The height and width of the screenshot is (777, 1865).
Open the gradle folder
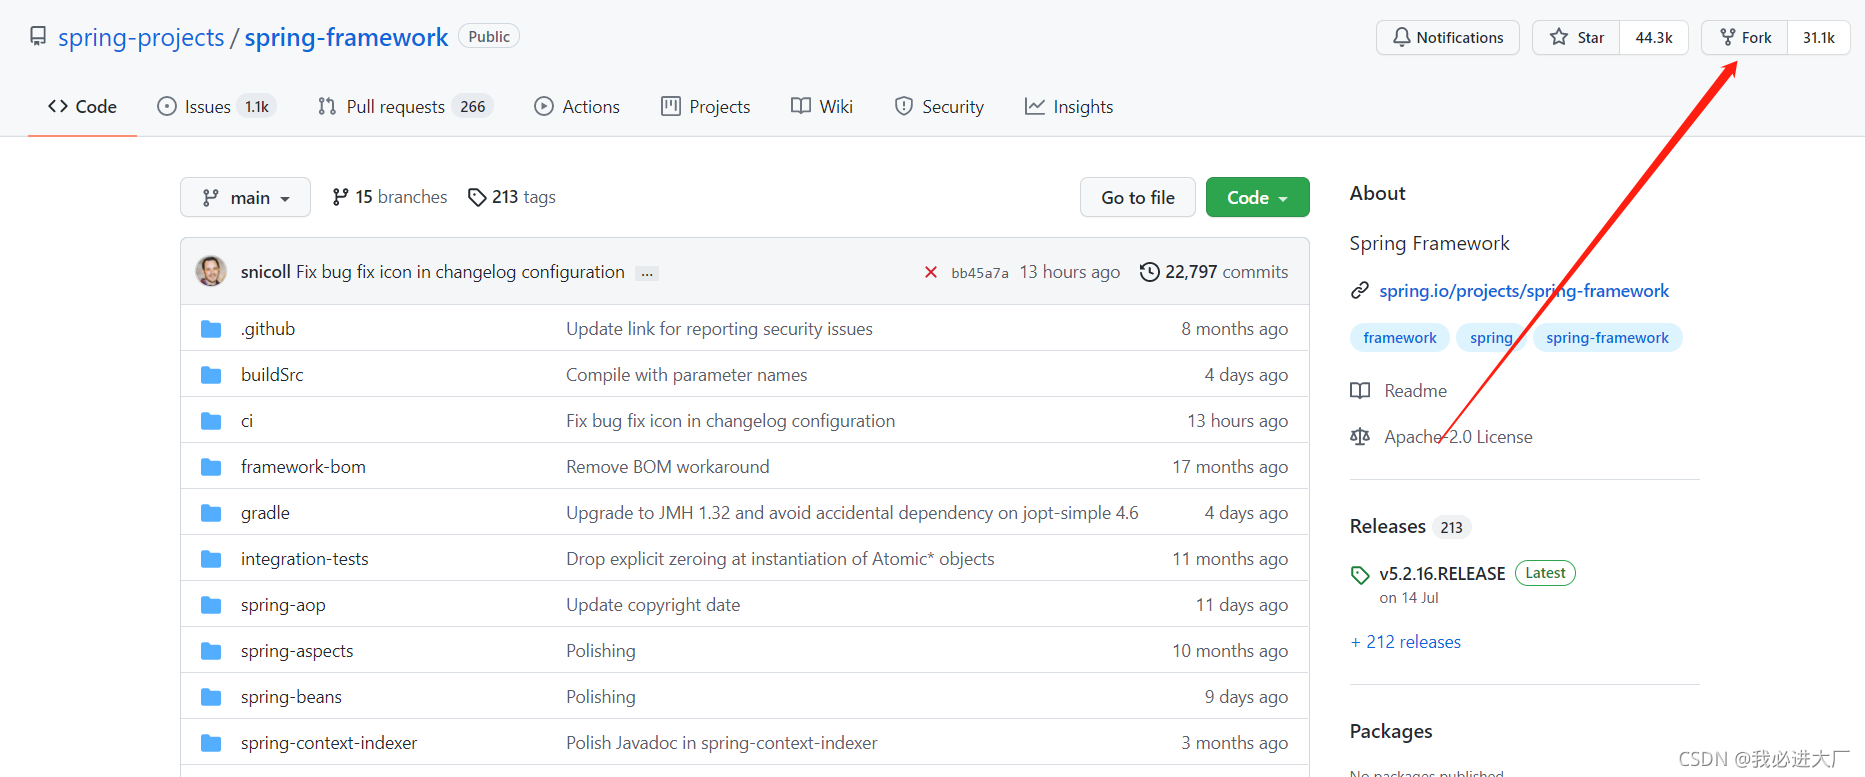265,513
